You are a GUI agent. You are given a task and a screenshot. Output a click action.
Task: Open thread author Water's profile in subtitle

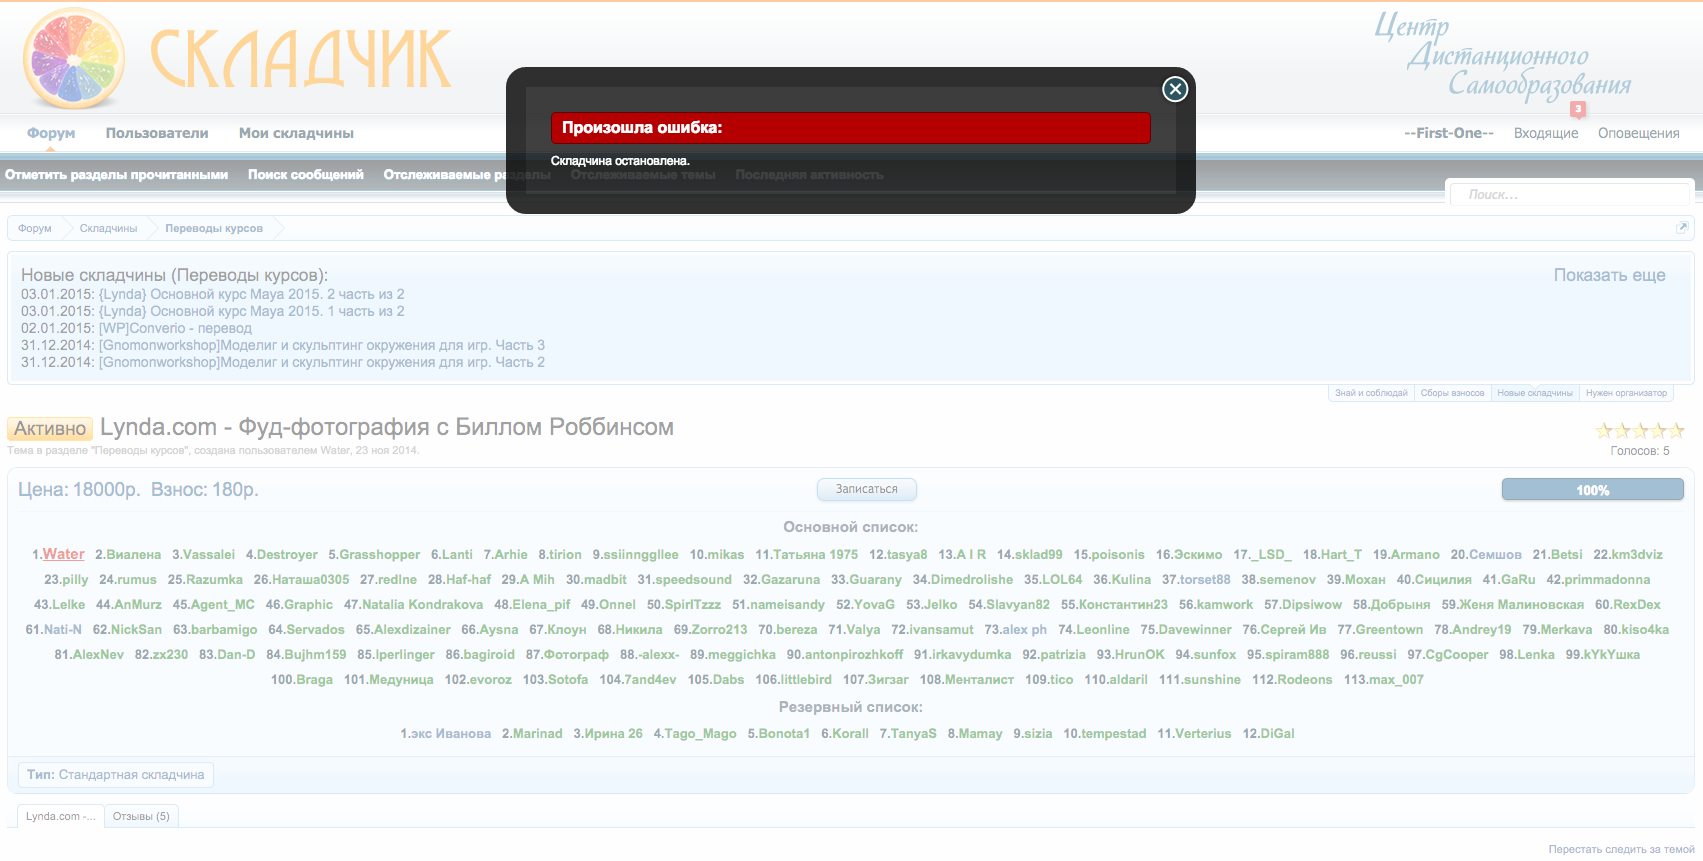coord(335,451)
